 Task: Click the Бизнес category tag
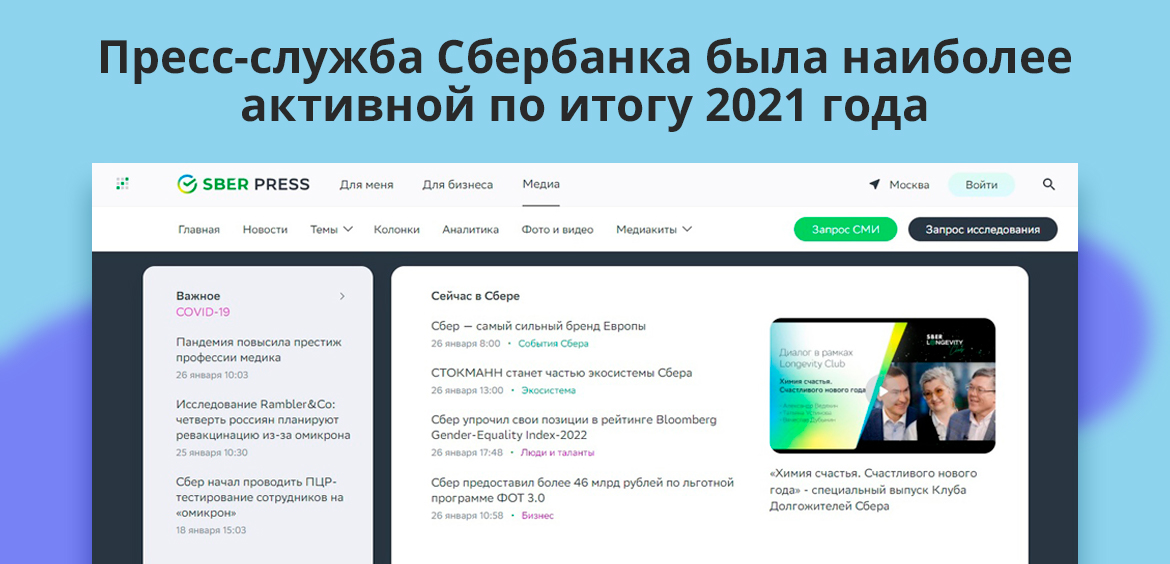click(x=537, y=516)
